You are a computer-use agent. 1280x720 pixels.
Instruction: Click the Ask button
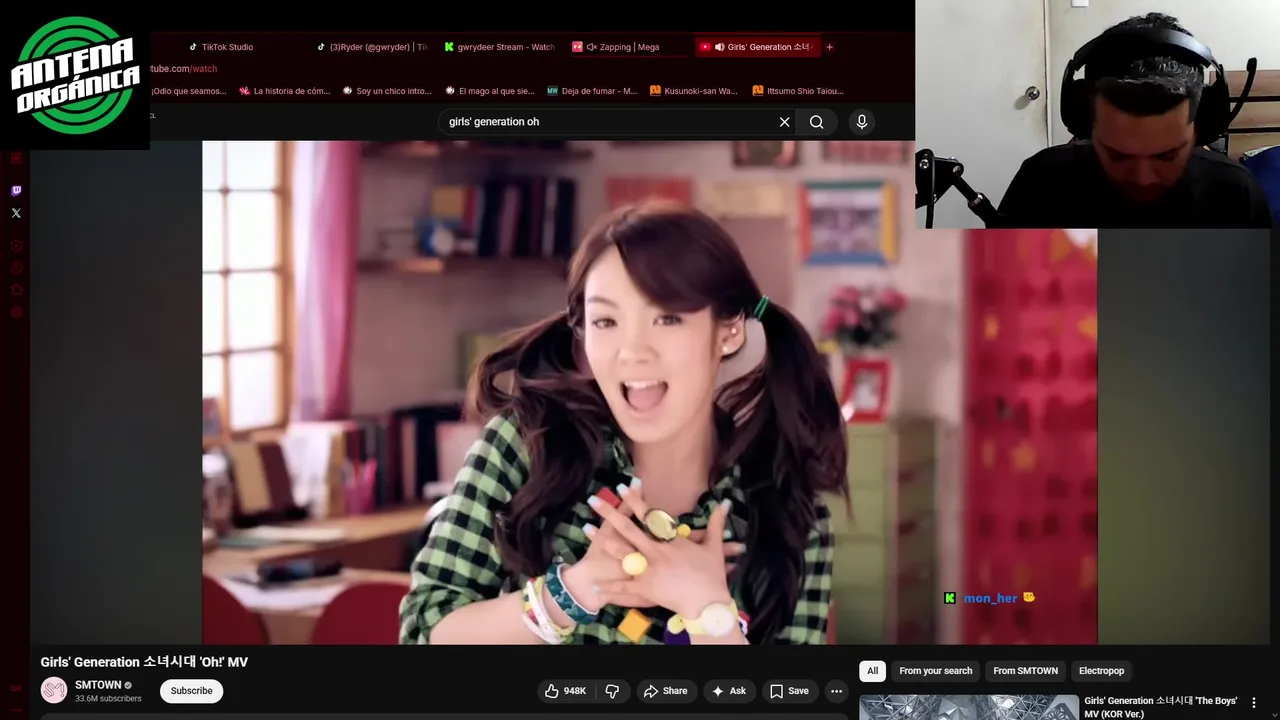[729, 691]
